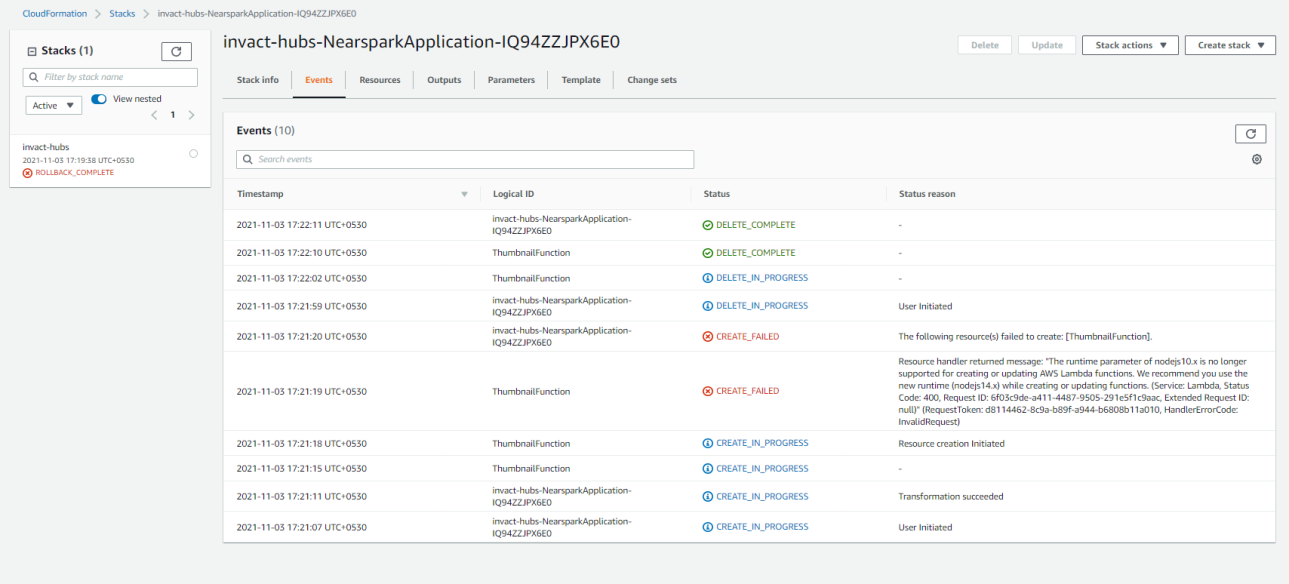The width and height of the screenshot is (1289, 584).
Task: Open Stacks breadcrumb link
Action: 122,14
